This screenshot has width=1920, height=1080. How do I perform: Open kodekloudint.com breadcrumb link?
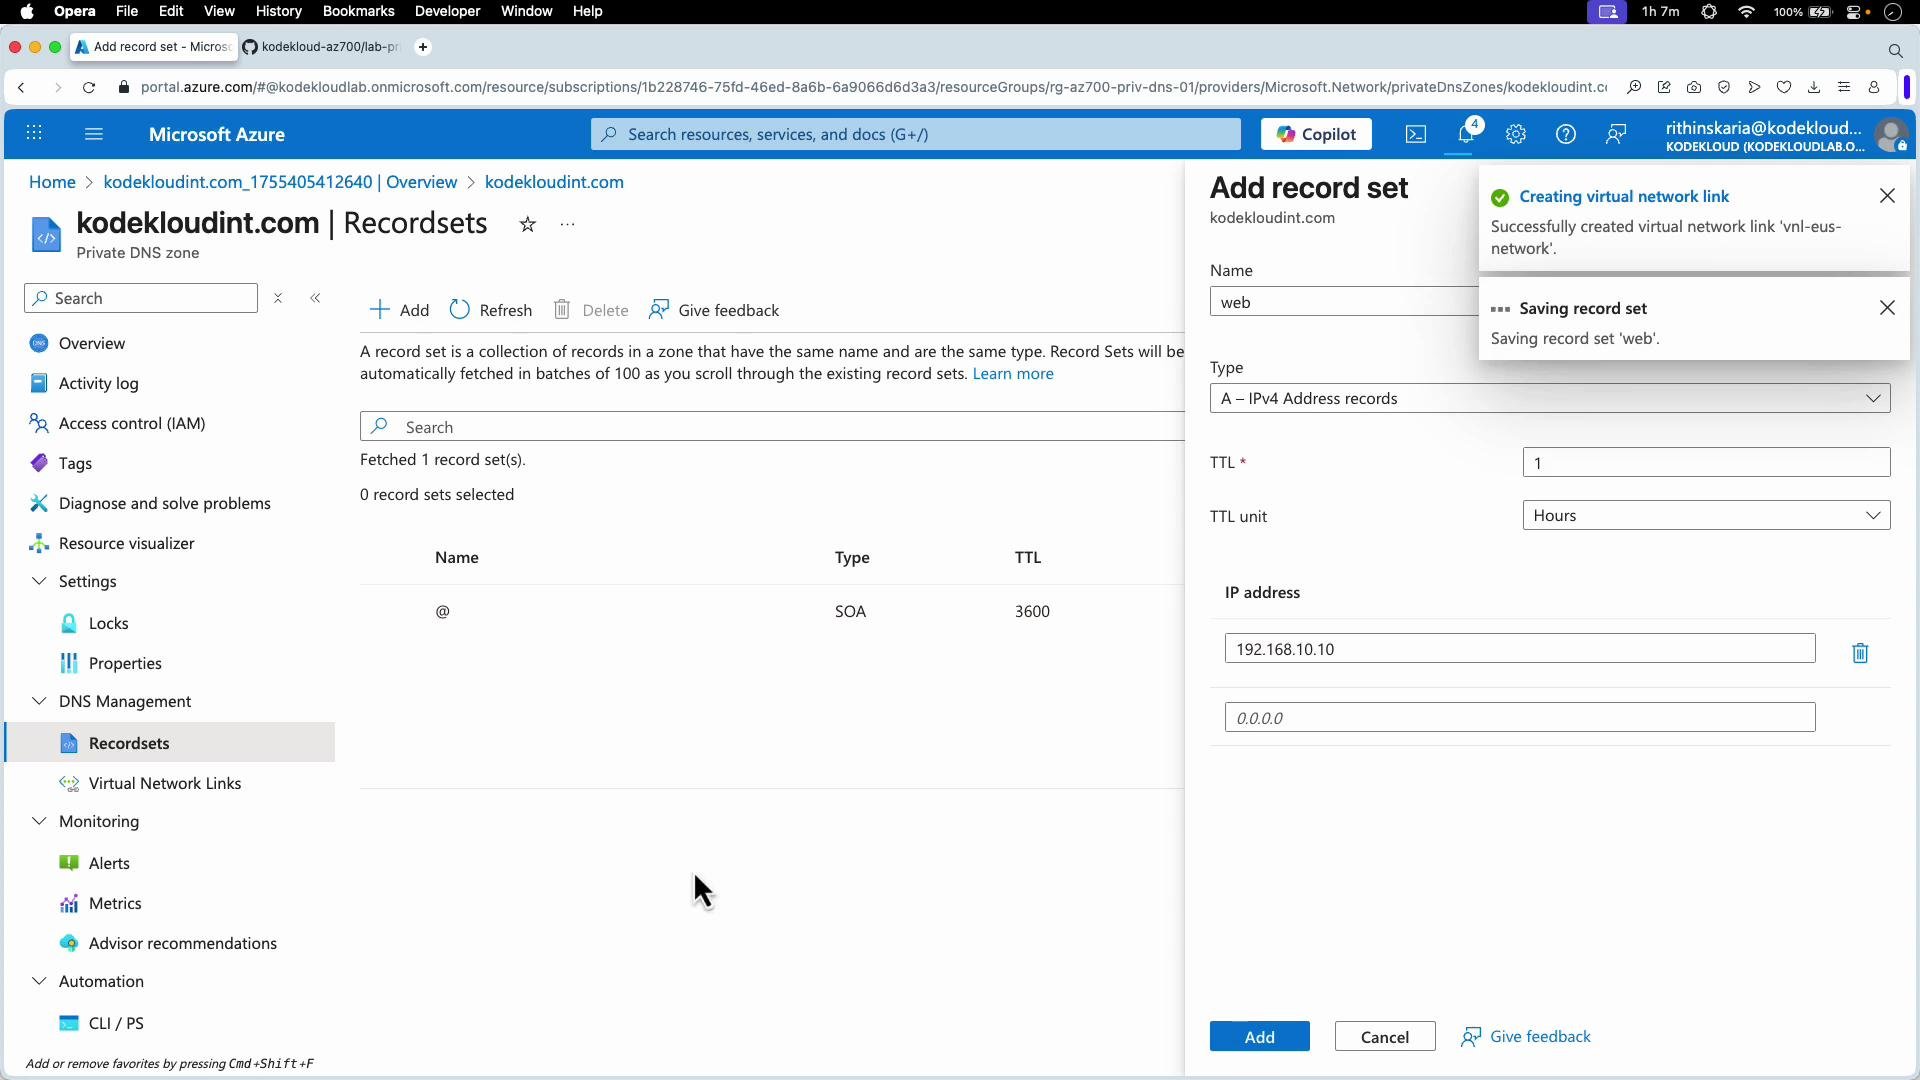pyautogui.click(x=554, y=182)
